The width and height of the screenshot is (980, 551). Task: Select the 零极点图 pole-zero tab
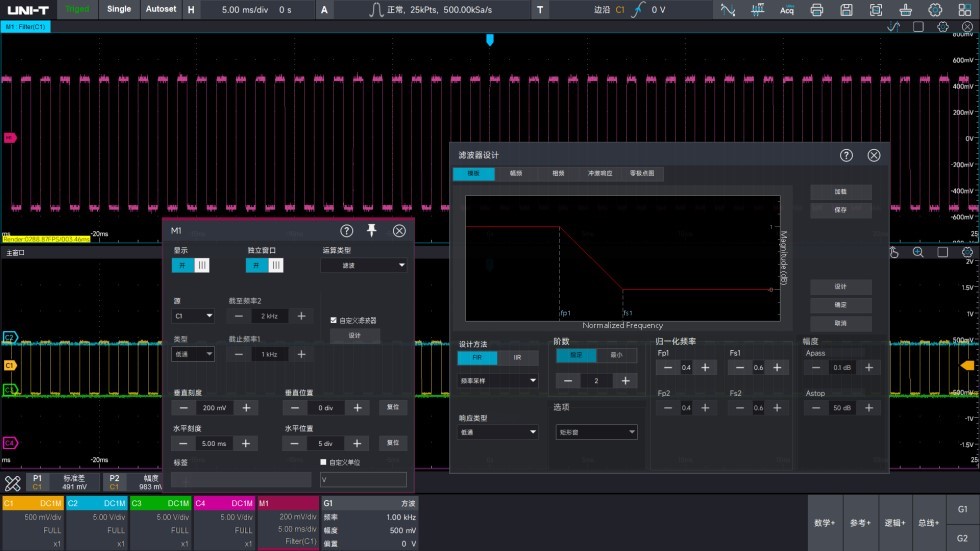coord(642,174)
